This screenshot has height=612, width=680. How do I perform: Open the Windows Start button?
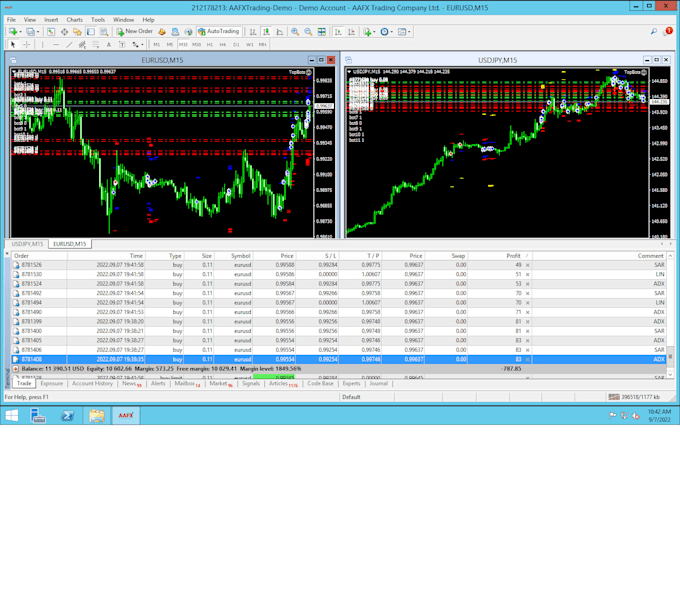(12, 416)
